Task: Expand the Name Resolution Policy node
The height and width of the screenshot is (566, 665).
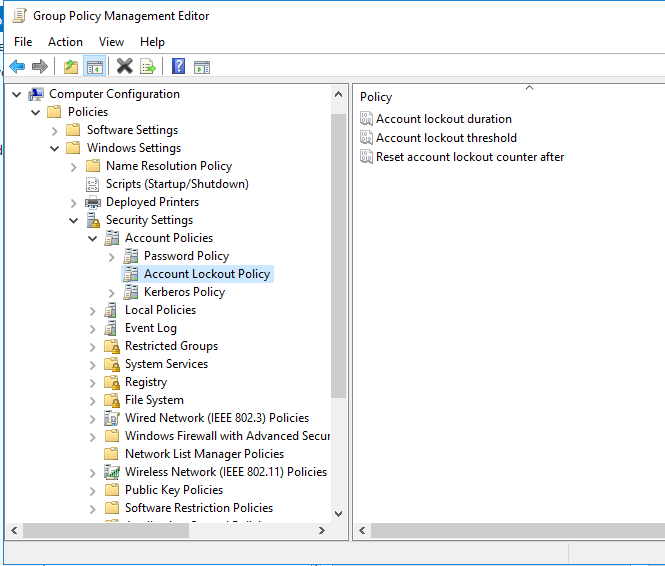Action: [73, 167]
